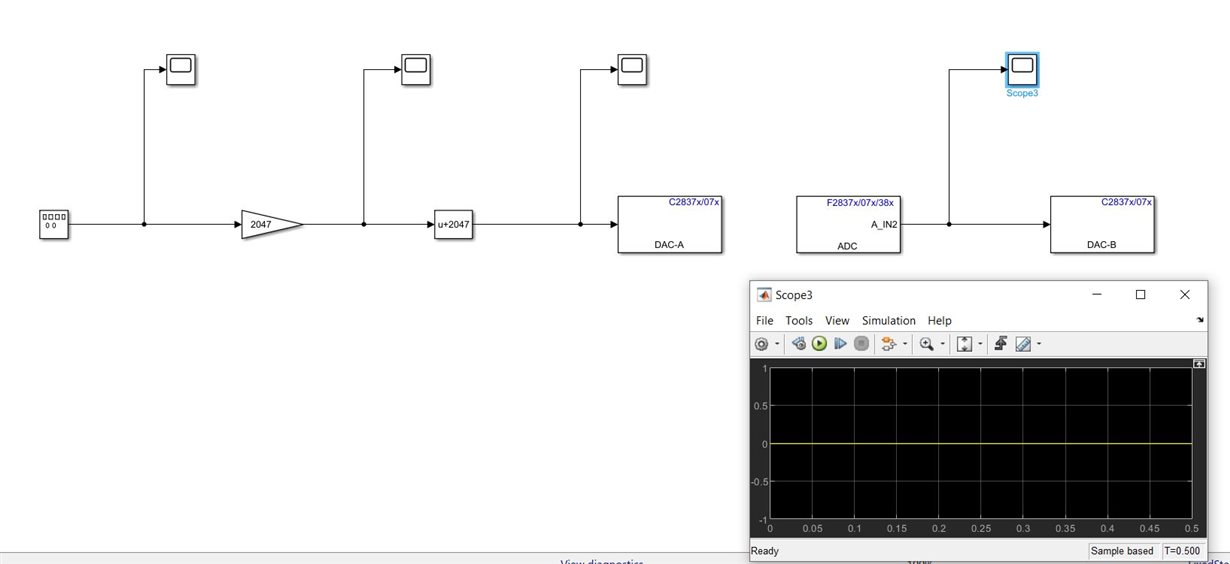This screenshot has width=1230, height=564.
Task: Click the Scale Y-axis limits icon
Action: click(x=965, y=343)
